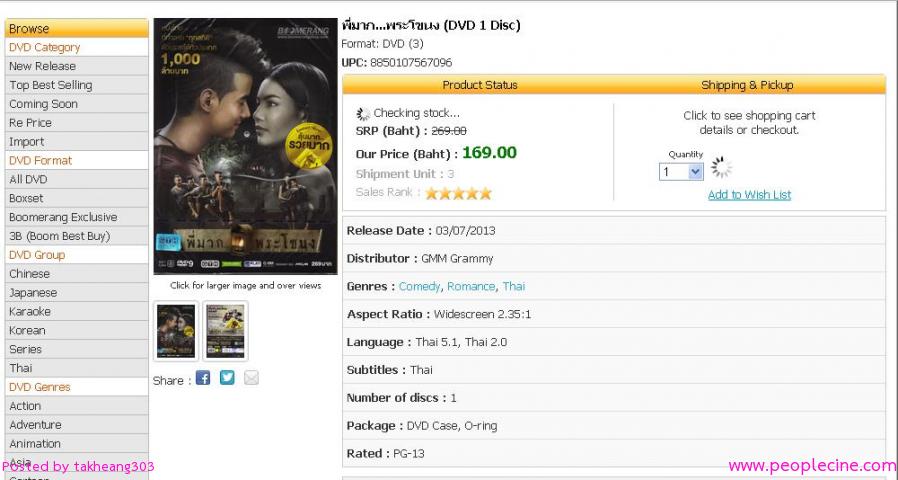
Task: Click the Widescreen 2.35:1 value
Action: pyautogui.click(x=482, y=314)
